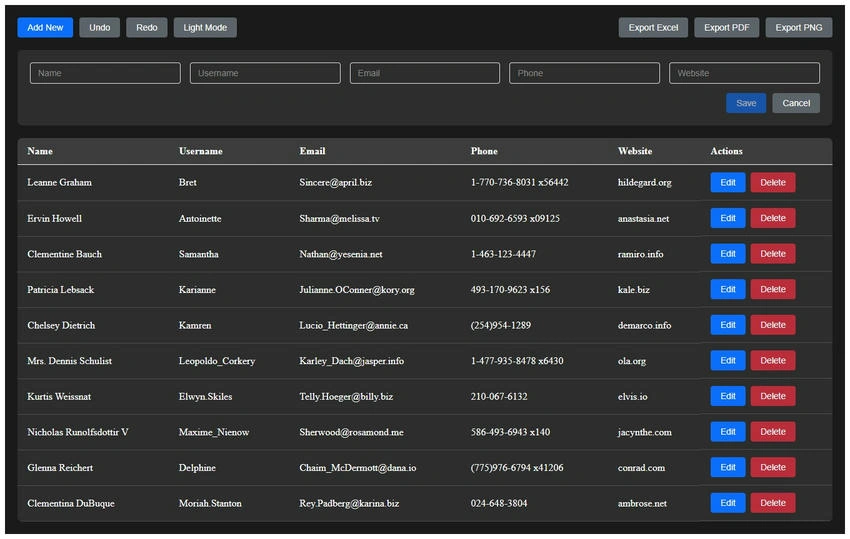Delete Glenna Reichert's record
The image size is (850, 539).
(772, 467)
